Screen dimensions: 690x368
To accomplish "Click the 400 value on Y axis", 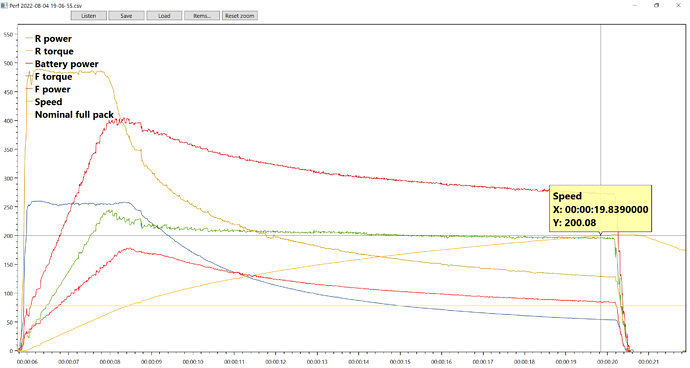I will click(8, 121).
